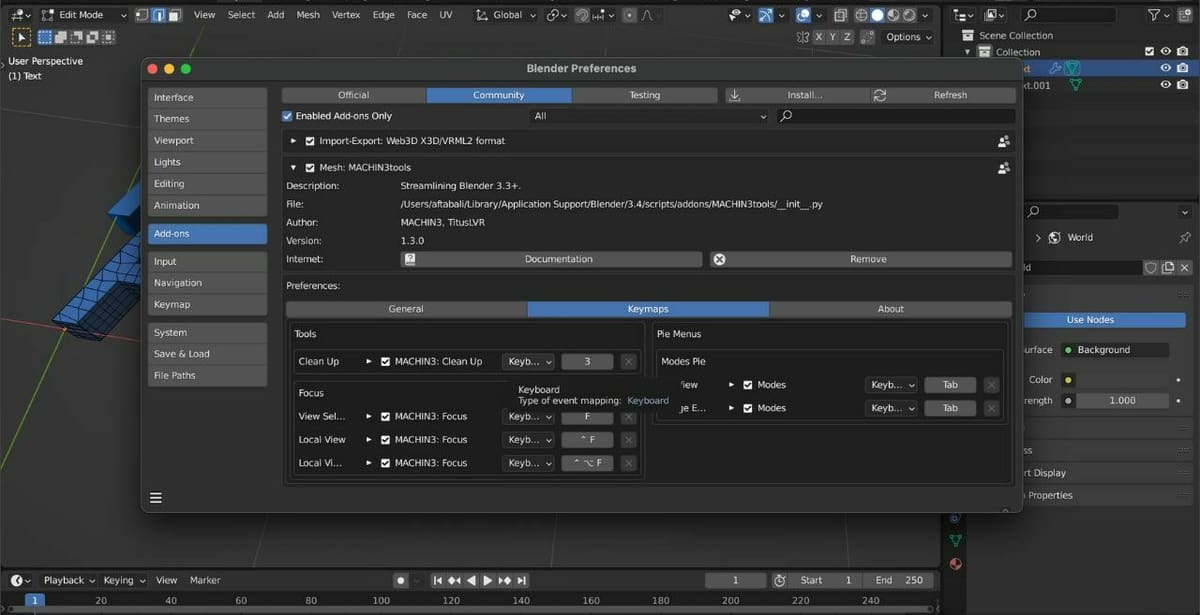The height and width of the screenshot is (615, 1200).
Task: Click the Material properties tab icon
Action: coord(956,563)
